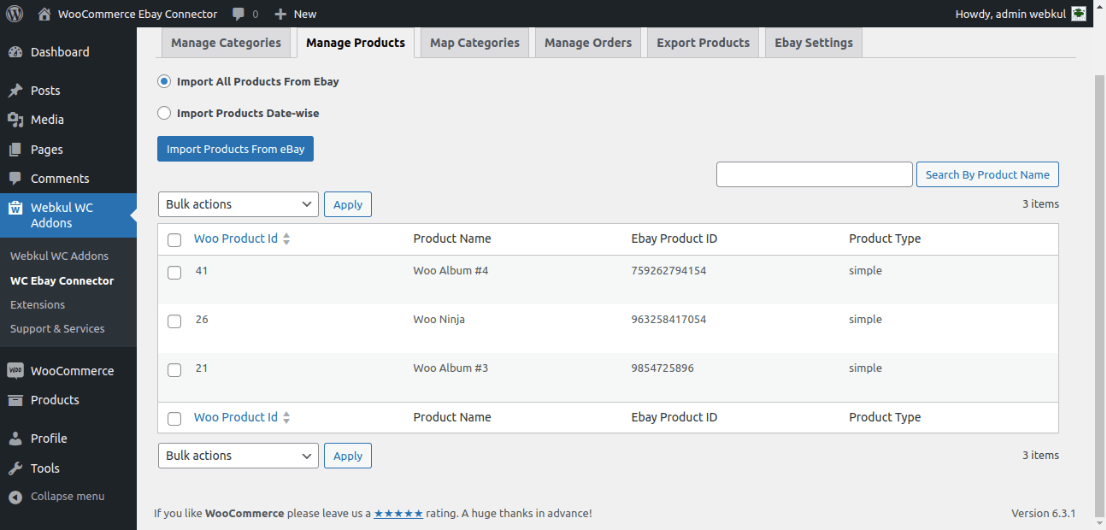Check the Woo Album #4 row checkbox
1106x530 pixels.
coord(174,272)
